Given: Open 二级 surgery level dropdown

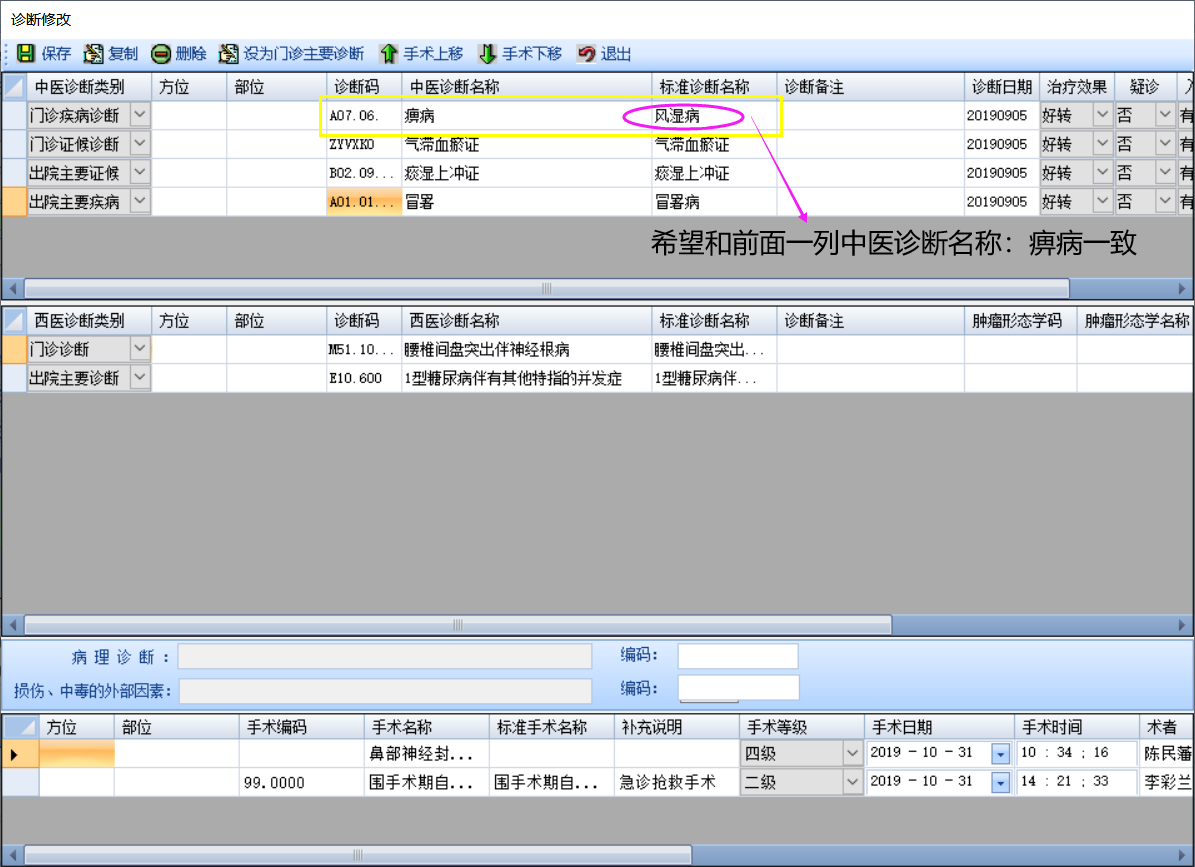Looking at the screenshot, I should tap(852, 782).
